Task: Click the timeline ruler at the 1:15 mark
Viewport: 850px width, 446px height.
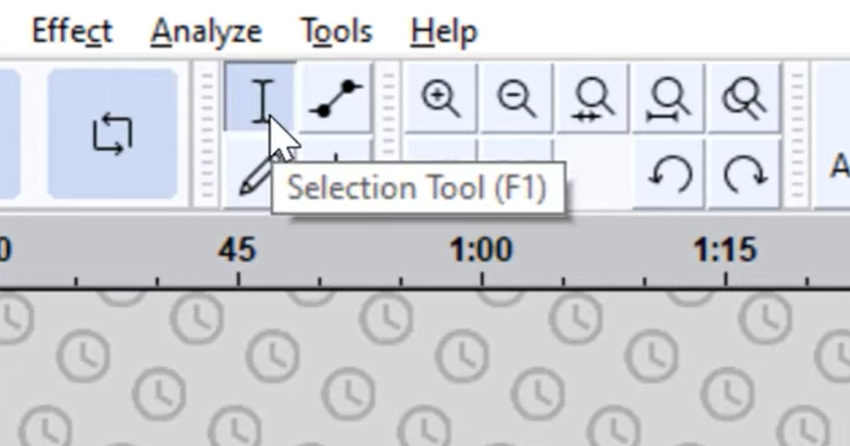Action: coord(725,251)
